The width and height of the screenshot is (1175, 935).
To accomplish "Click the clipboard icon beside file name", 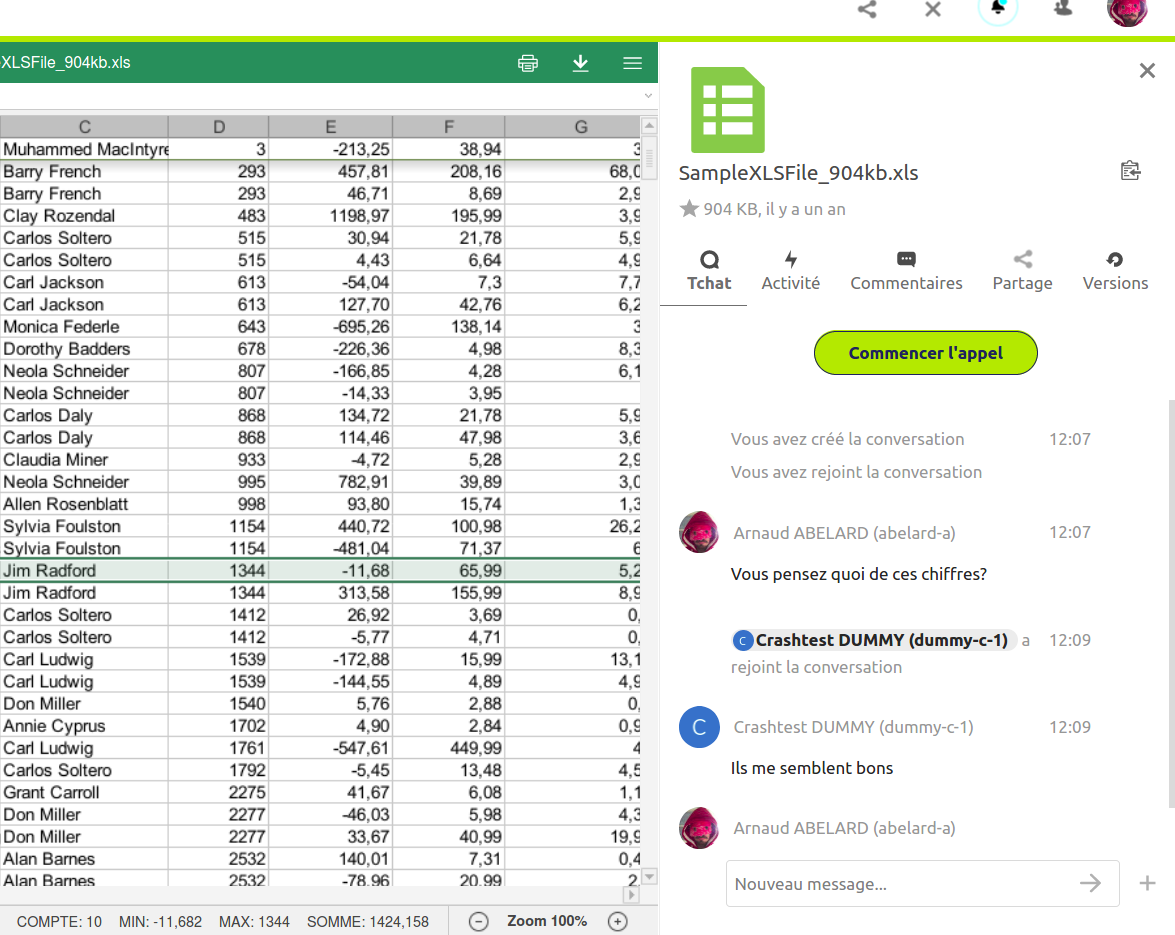I will click(1130, 171).
